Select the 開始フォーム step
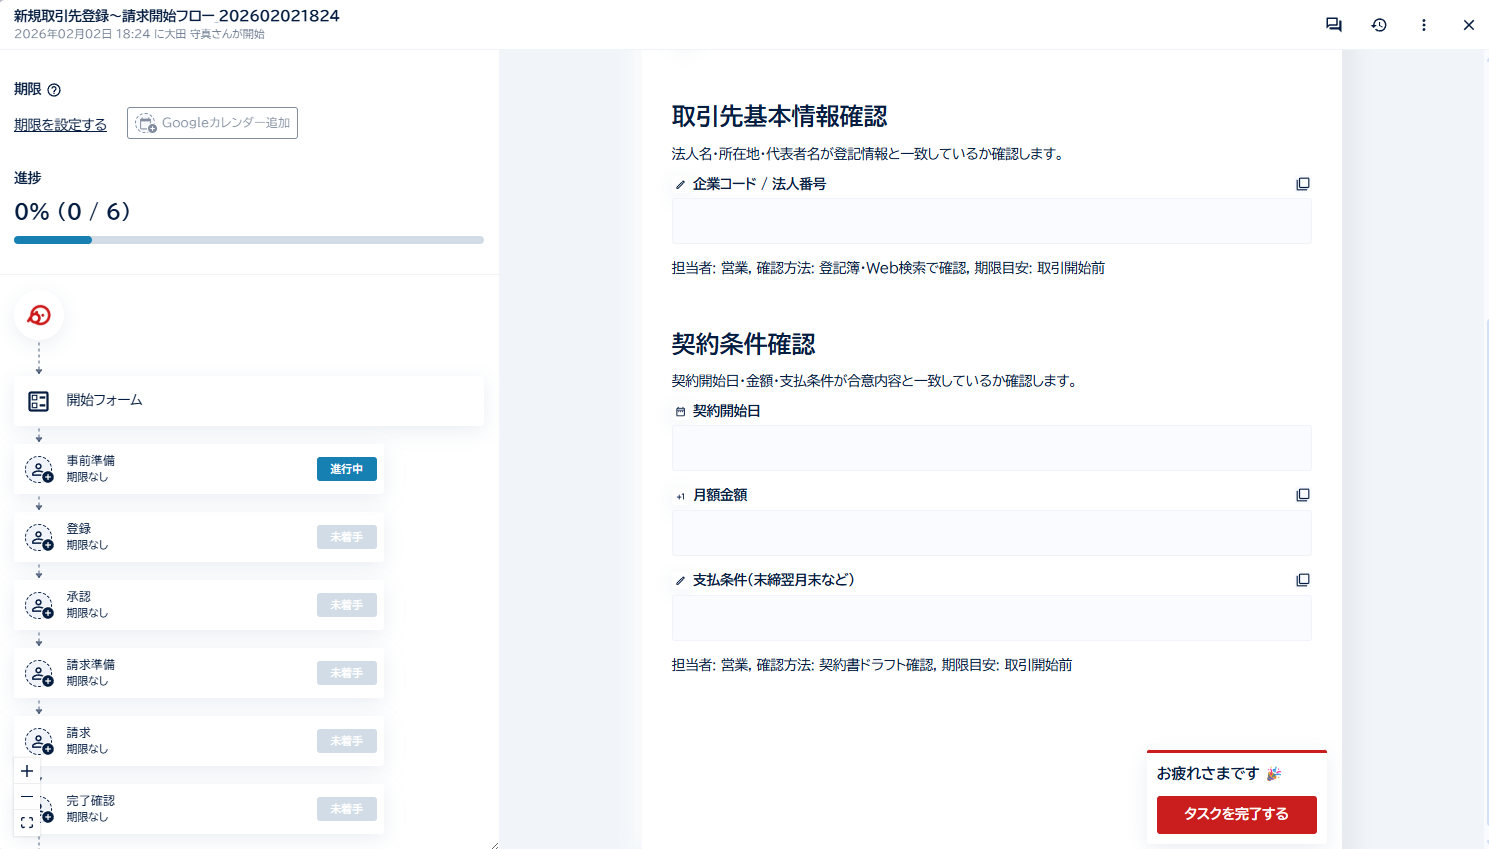Image resolution: width=1489 pixels, height=849 pixels. tap(249, 401)
